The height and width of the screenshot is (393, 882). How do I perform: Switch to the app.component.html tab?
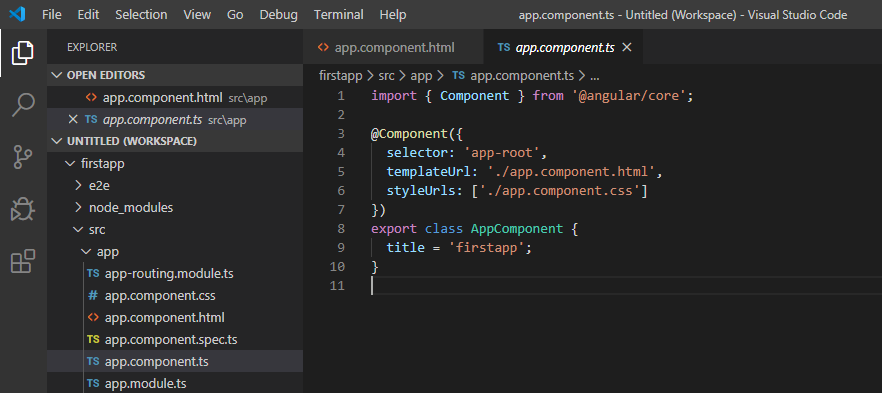(393, 48)
